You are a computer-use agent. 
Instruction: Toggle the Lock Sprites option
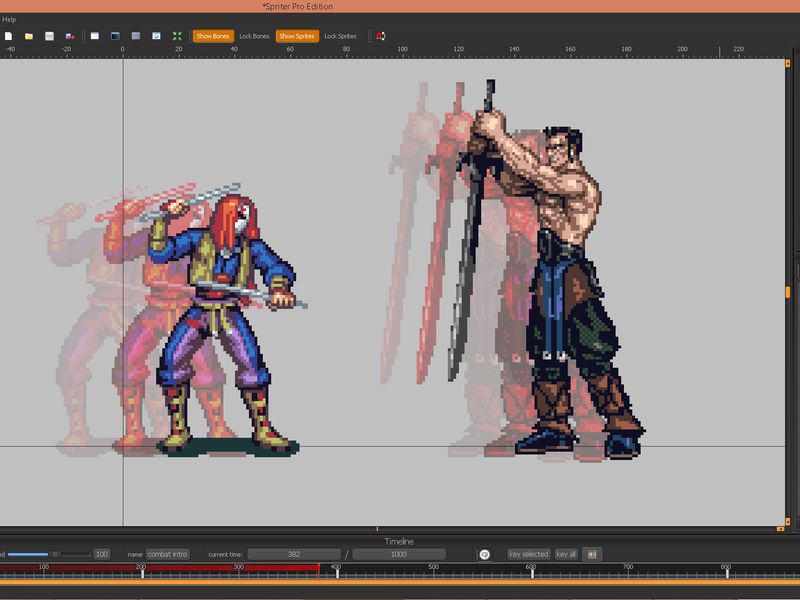click(340, 36)
